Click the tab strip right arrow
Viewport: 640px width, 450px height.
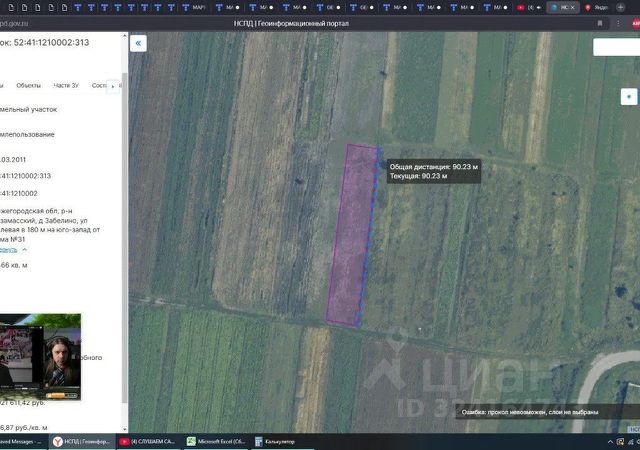tap(113, 86)
